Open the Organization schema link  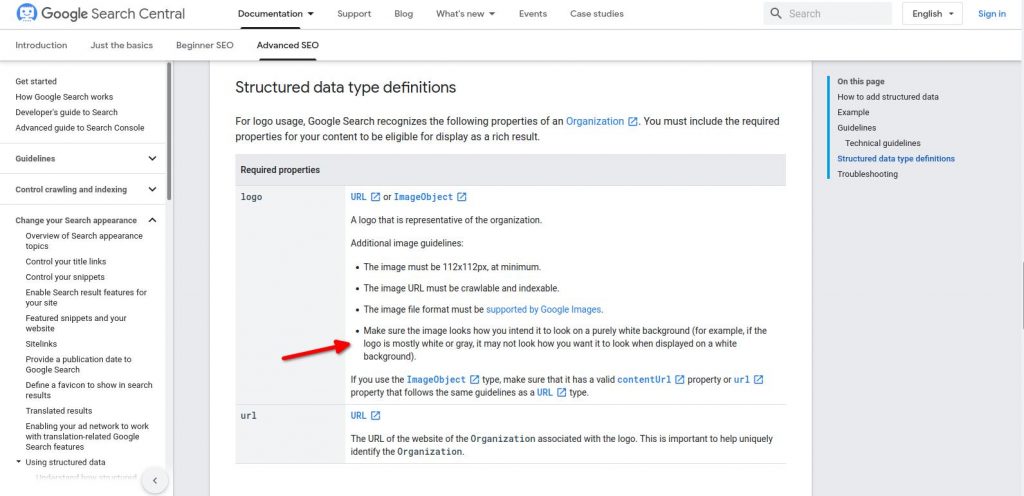tap(595, 121)
